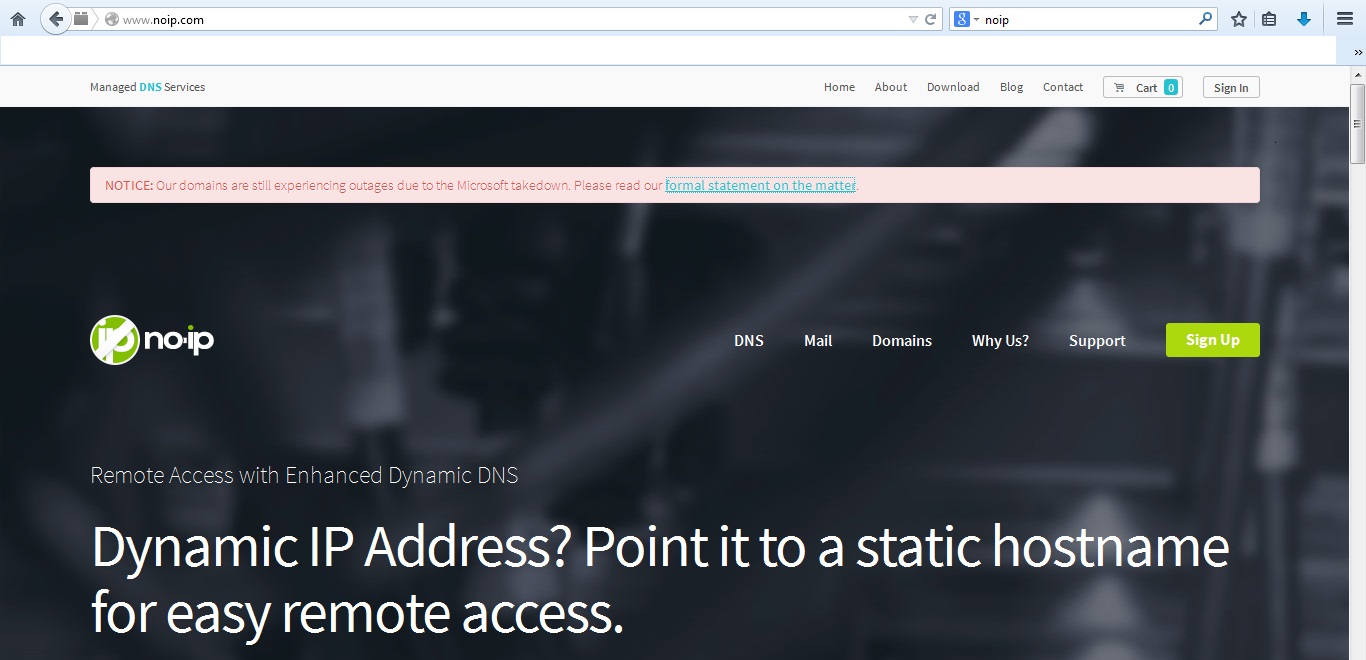The height and width of the screenshot is (660, 1366).
Task: Click the search magnifier icon
Action: [1206, 18]
